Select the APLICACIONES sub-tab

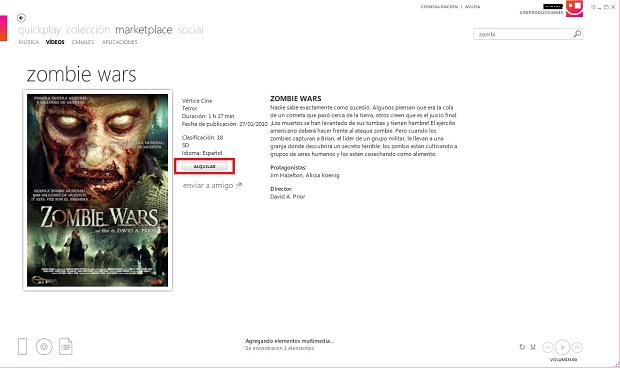click(x=119, y=42)
